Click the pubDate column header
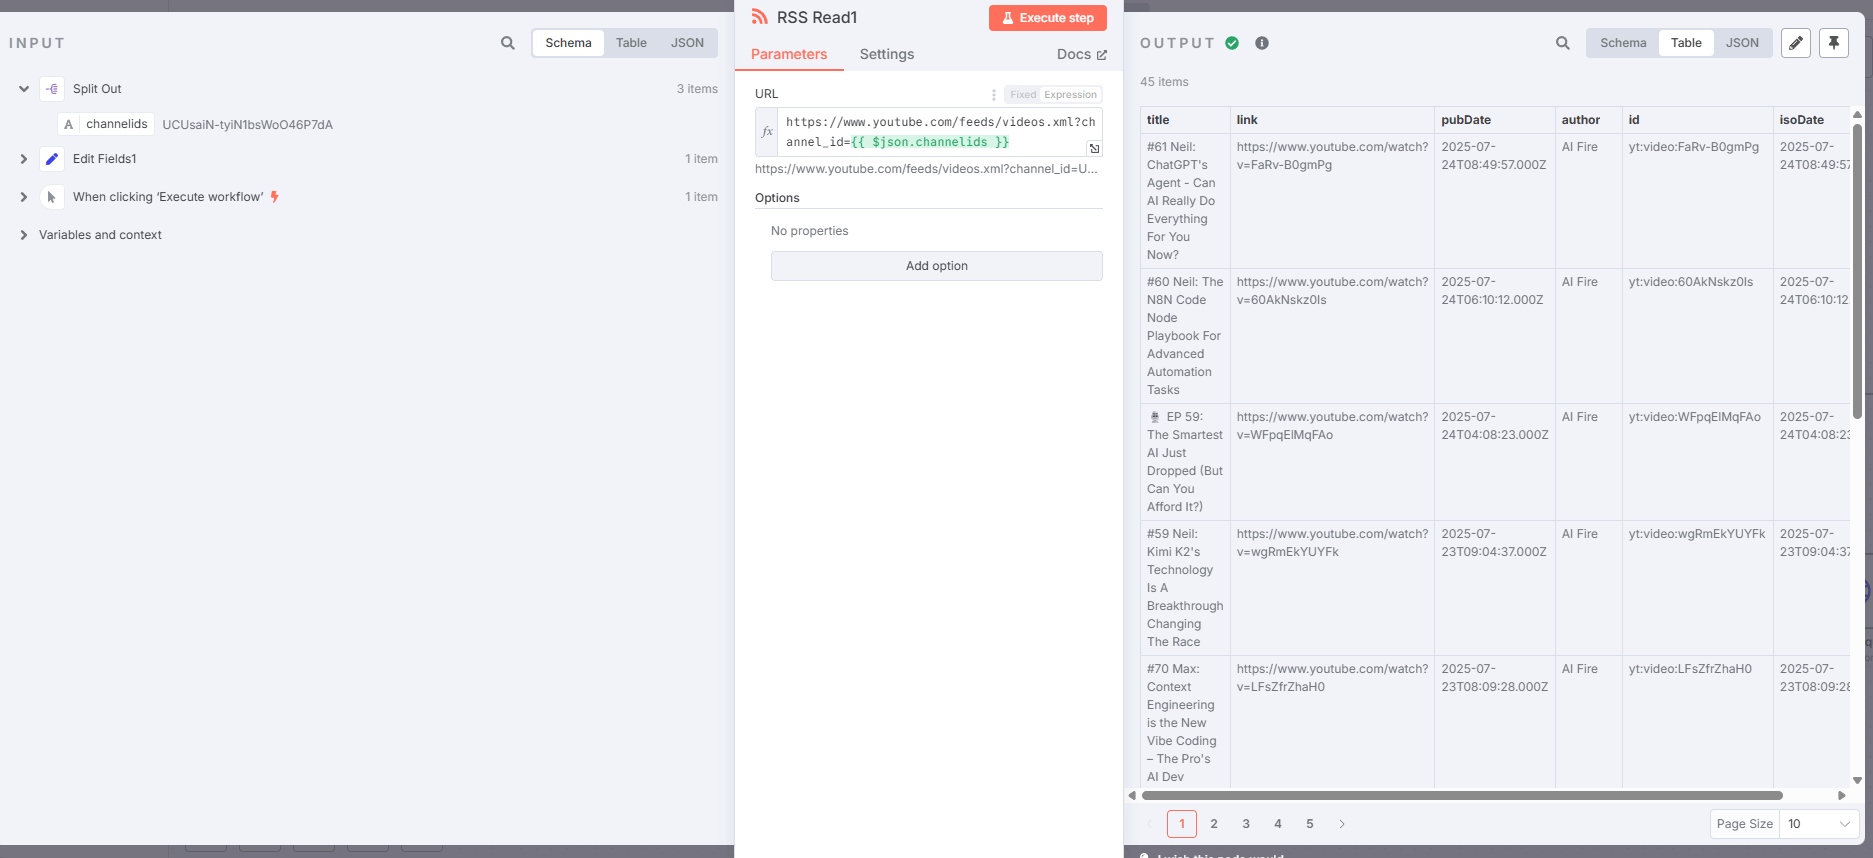Screen dimensions: 1873x858 coord(1494,120)
